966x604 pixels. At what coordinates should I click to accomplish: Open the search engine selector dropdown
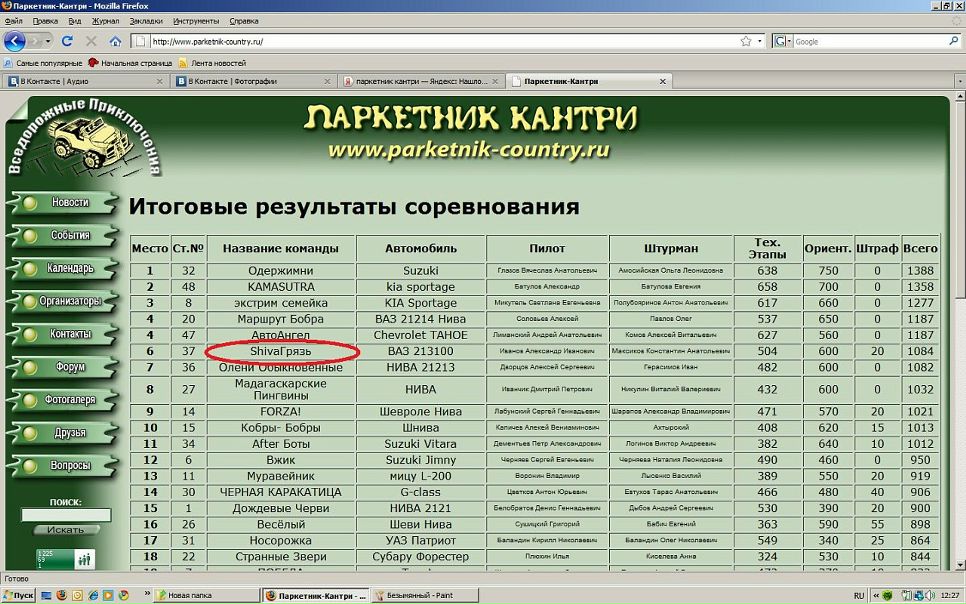click(x=782, y=41)
